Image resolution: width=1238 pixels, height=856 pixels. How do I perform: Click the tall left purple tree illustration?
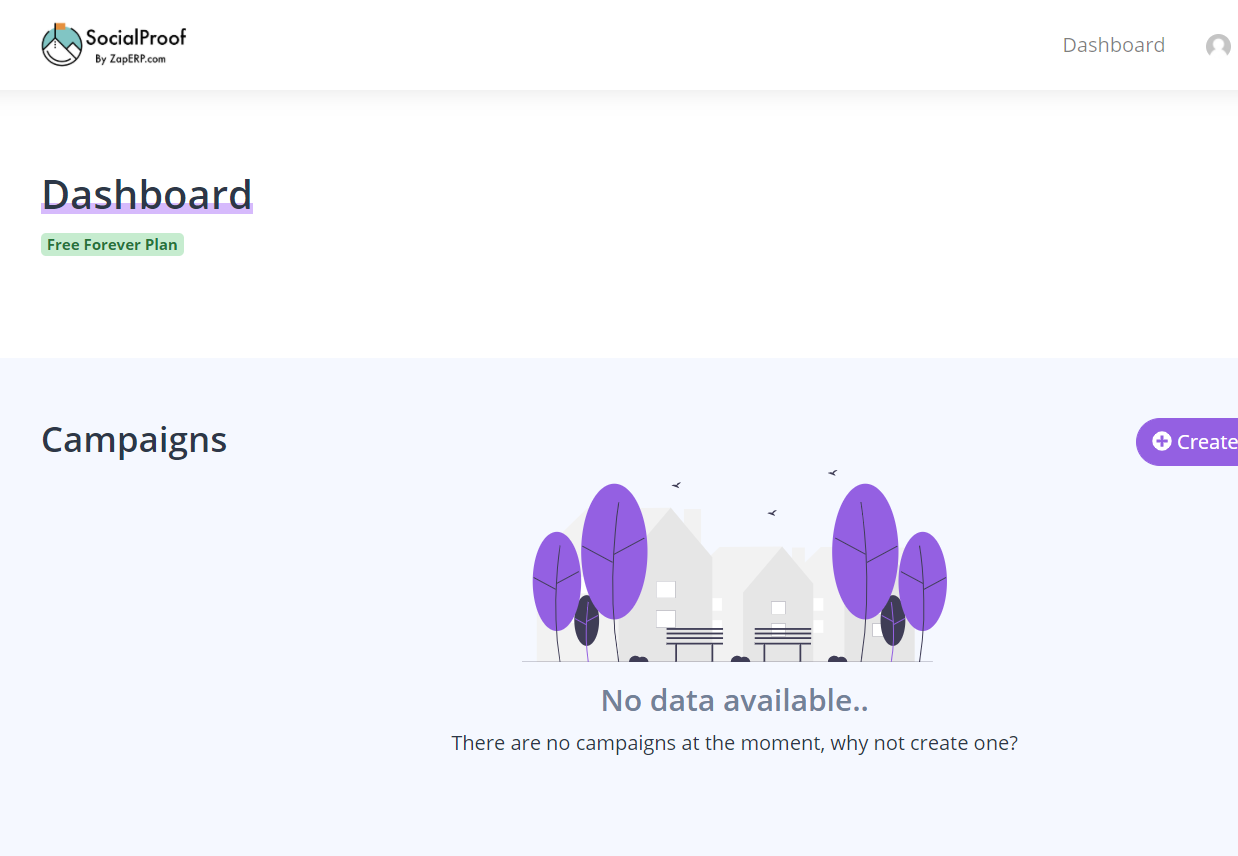pos(614,552)
